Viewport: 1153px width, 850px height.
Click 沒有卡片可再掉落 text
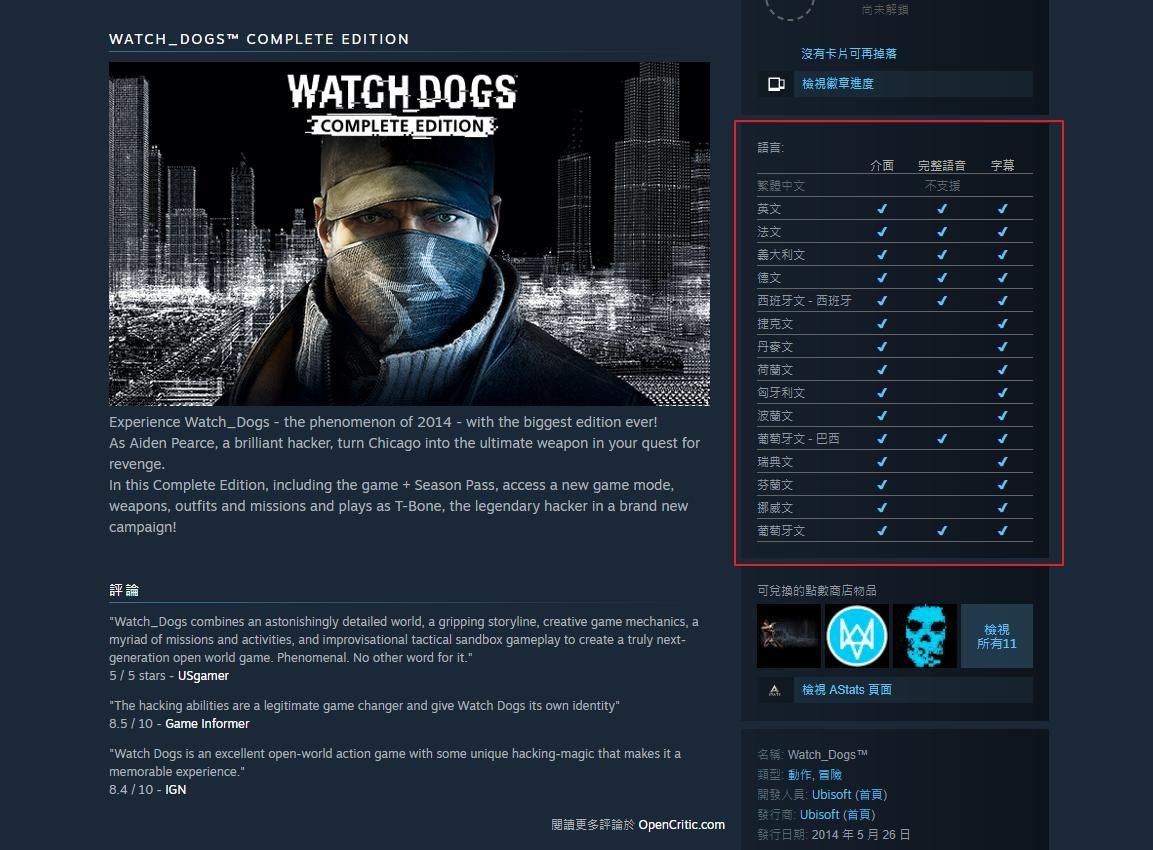(x=849, y=54)
